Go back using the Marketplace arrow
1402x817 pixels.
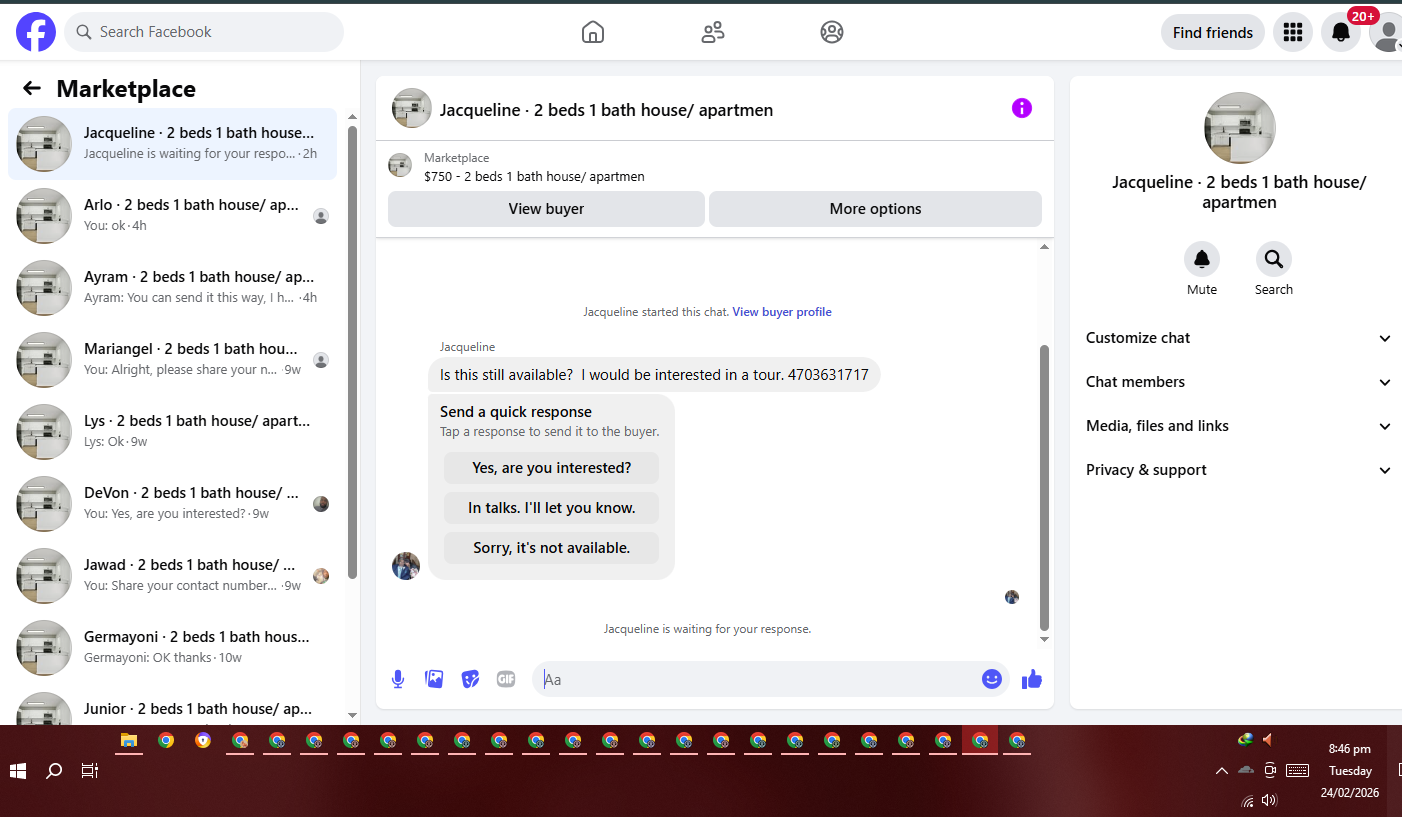(x=32, y=88)
